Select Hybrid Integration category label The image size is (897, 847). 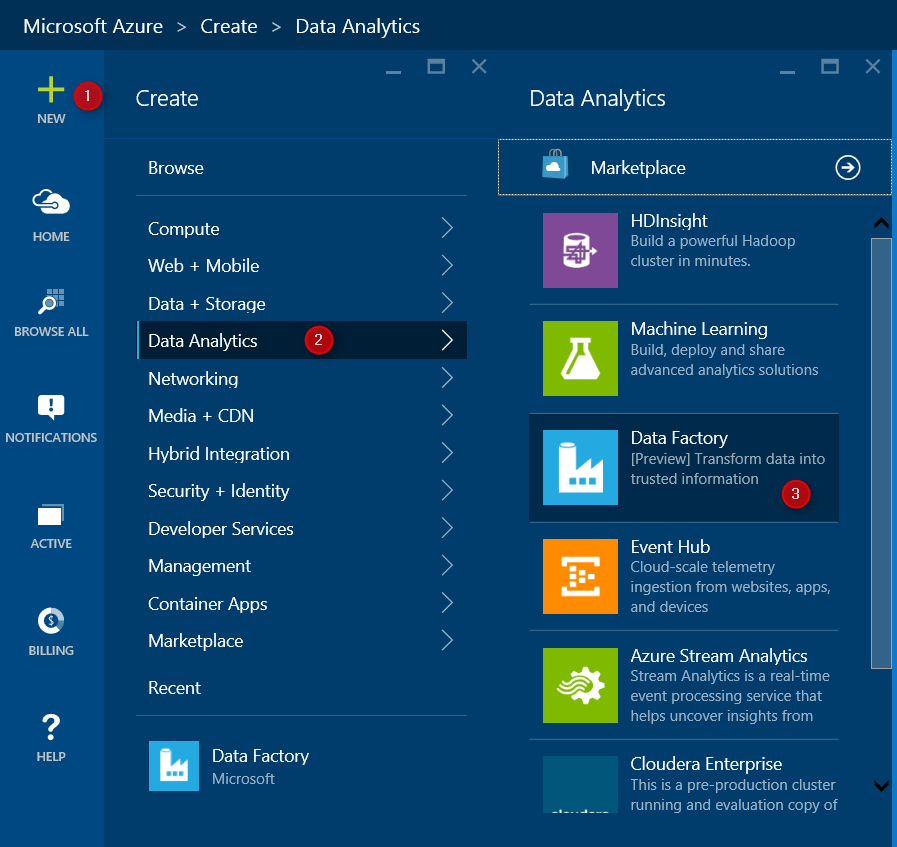pyautogui.click(x=219, y=454)
